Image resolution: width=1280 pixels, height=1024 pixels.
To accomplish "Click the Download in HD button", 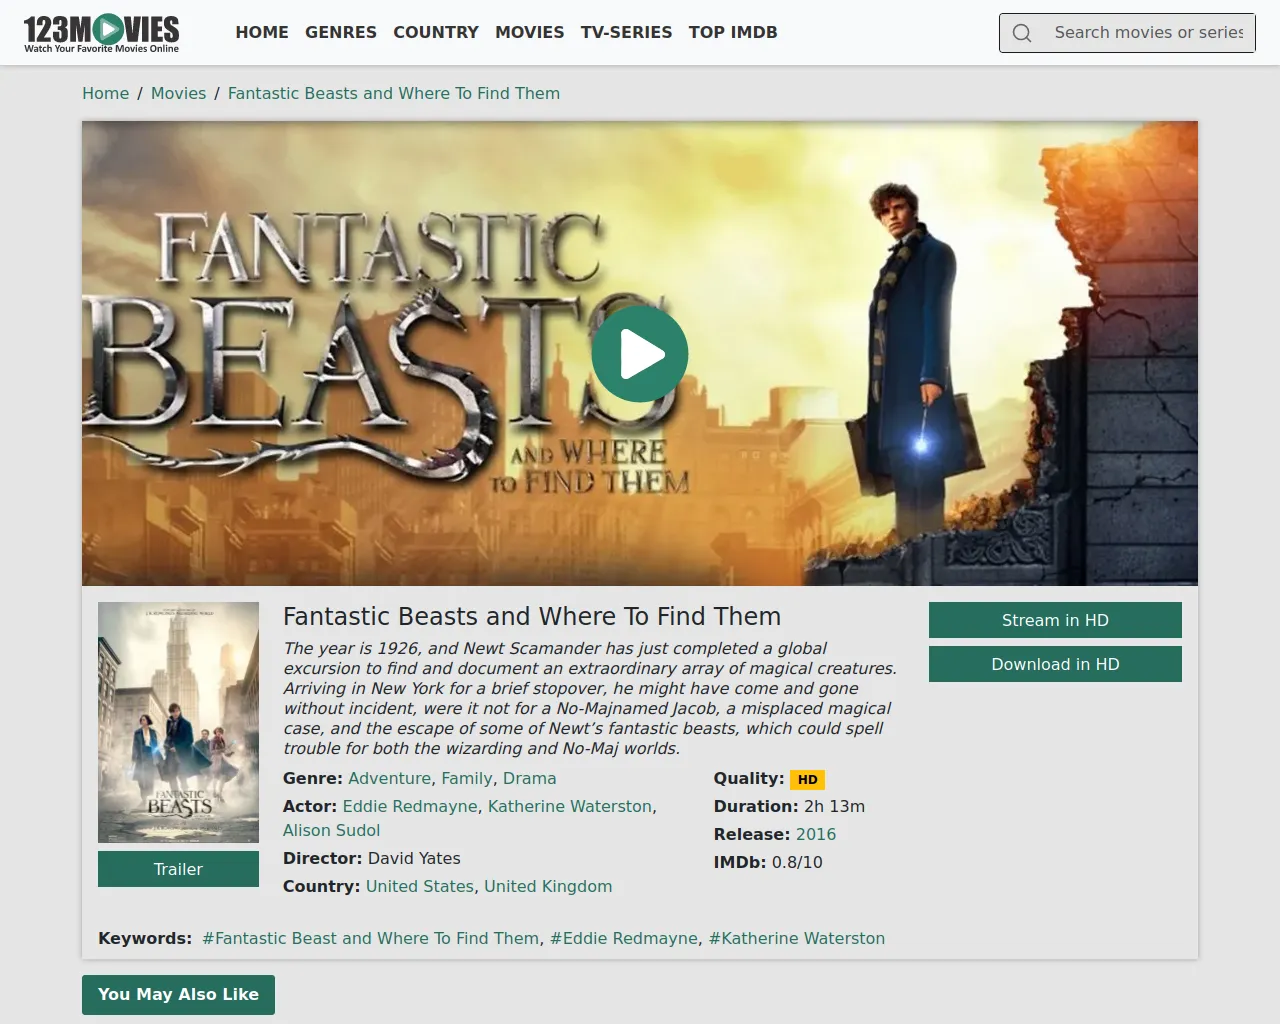I will pyautogui.click(x=1055, y=664).
